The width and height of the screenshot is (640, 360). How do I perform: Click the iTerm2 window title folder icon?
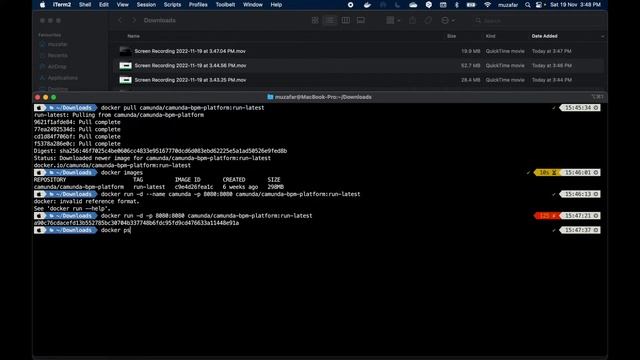coord(270,97)
